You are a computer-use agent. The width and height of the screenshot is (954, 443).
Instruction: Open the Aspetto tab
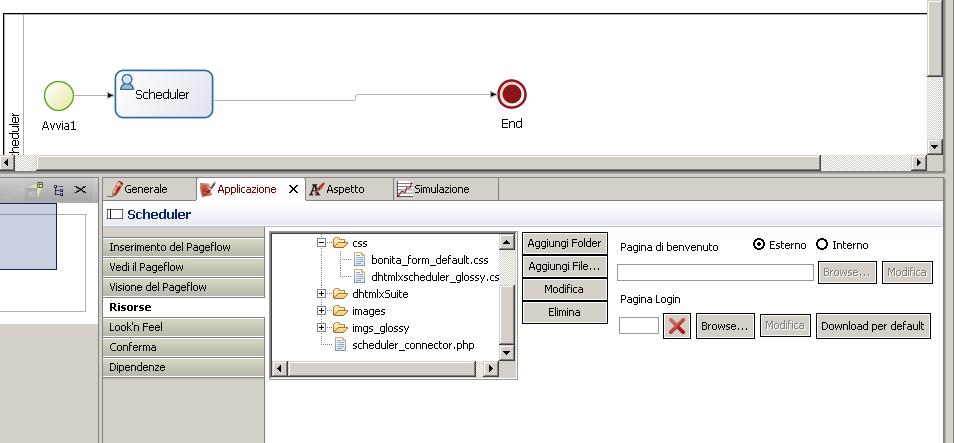[x=349, y=189]
